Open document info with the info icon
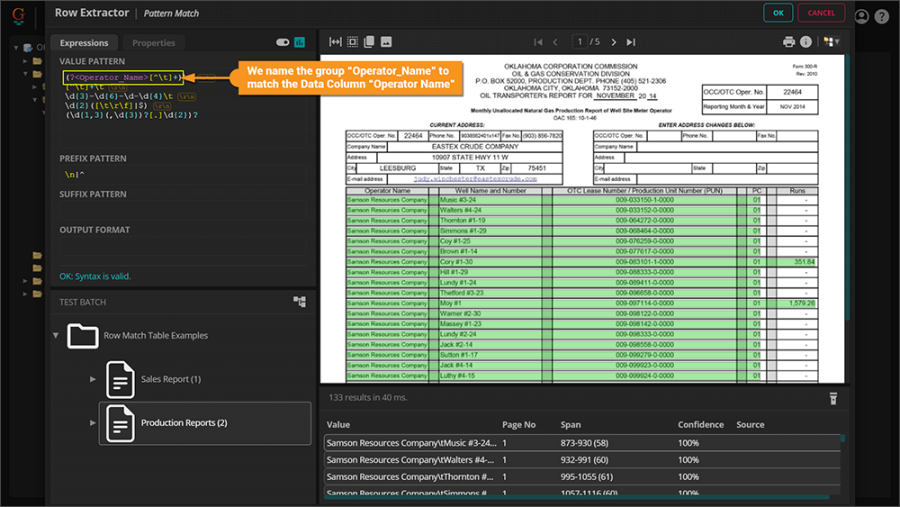The height and width of the screenshot is (507, 900). click(x=806, y=42)
